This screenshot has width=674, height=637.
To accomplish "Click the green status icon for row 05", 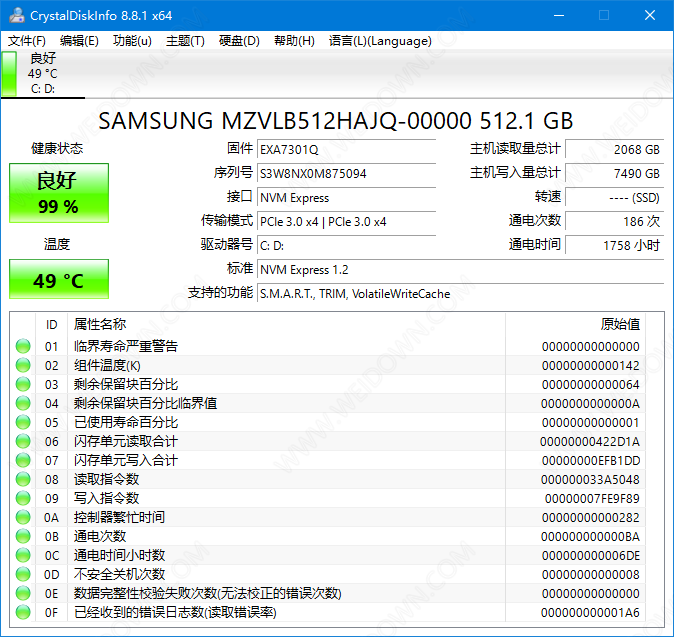I will pyautogui.click(x=23, y=422).
